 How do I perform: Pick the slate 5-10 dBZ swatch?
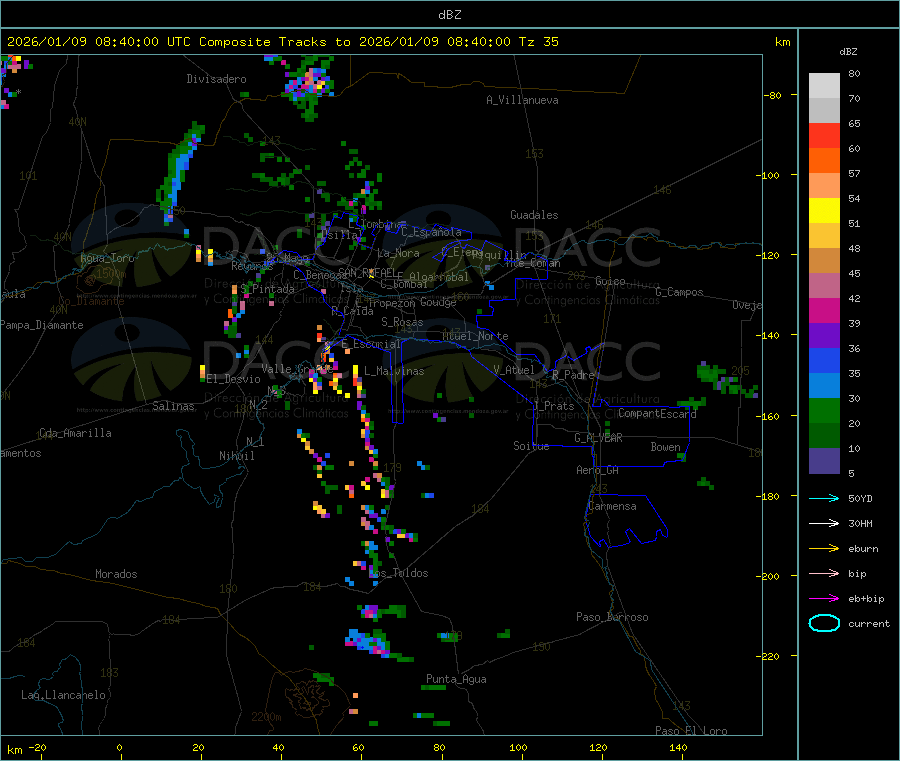(824, 461)
